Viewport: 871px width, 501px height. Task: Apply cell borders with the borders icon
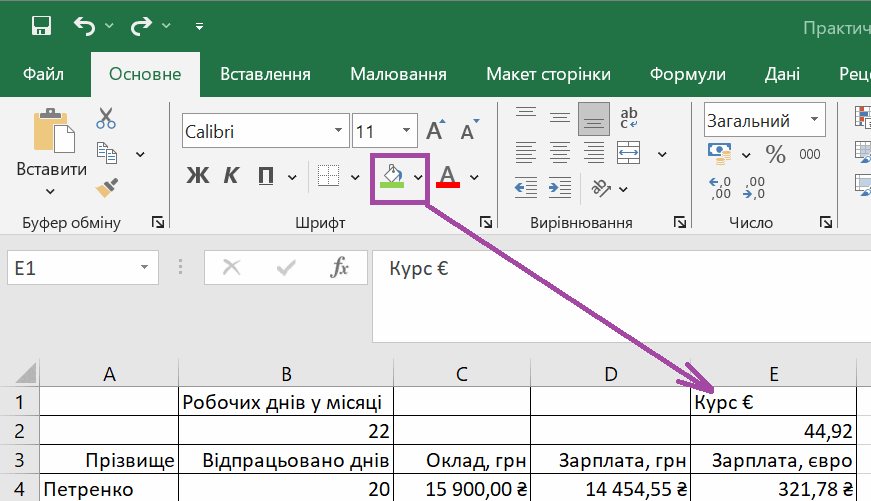(x=329, y=176)
